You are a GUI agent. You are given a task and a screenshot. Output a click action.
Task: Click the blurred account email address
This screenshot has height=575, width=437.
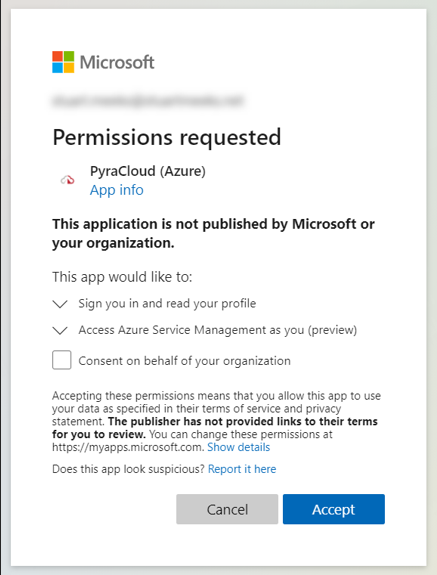point(148,100)
